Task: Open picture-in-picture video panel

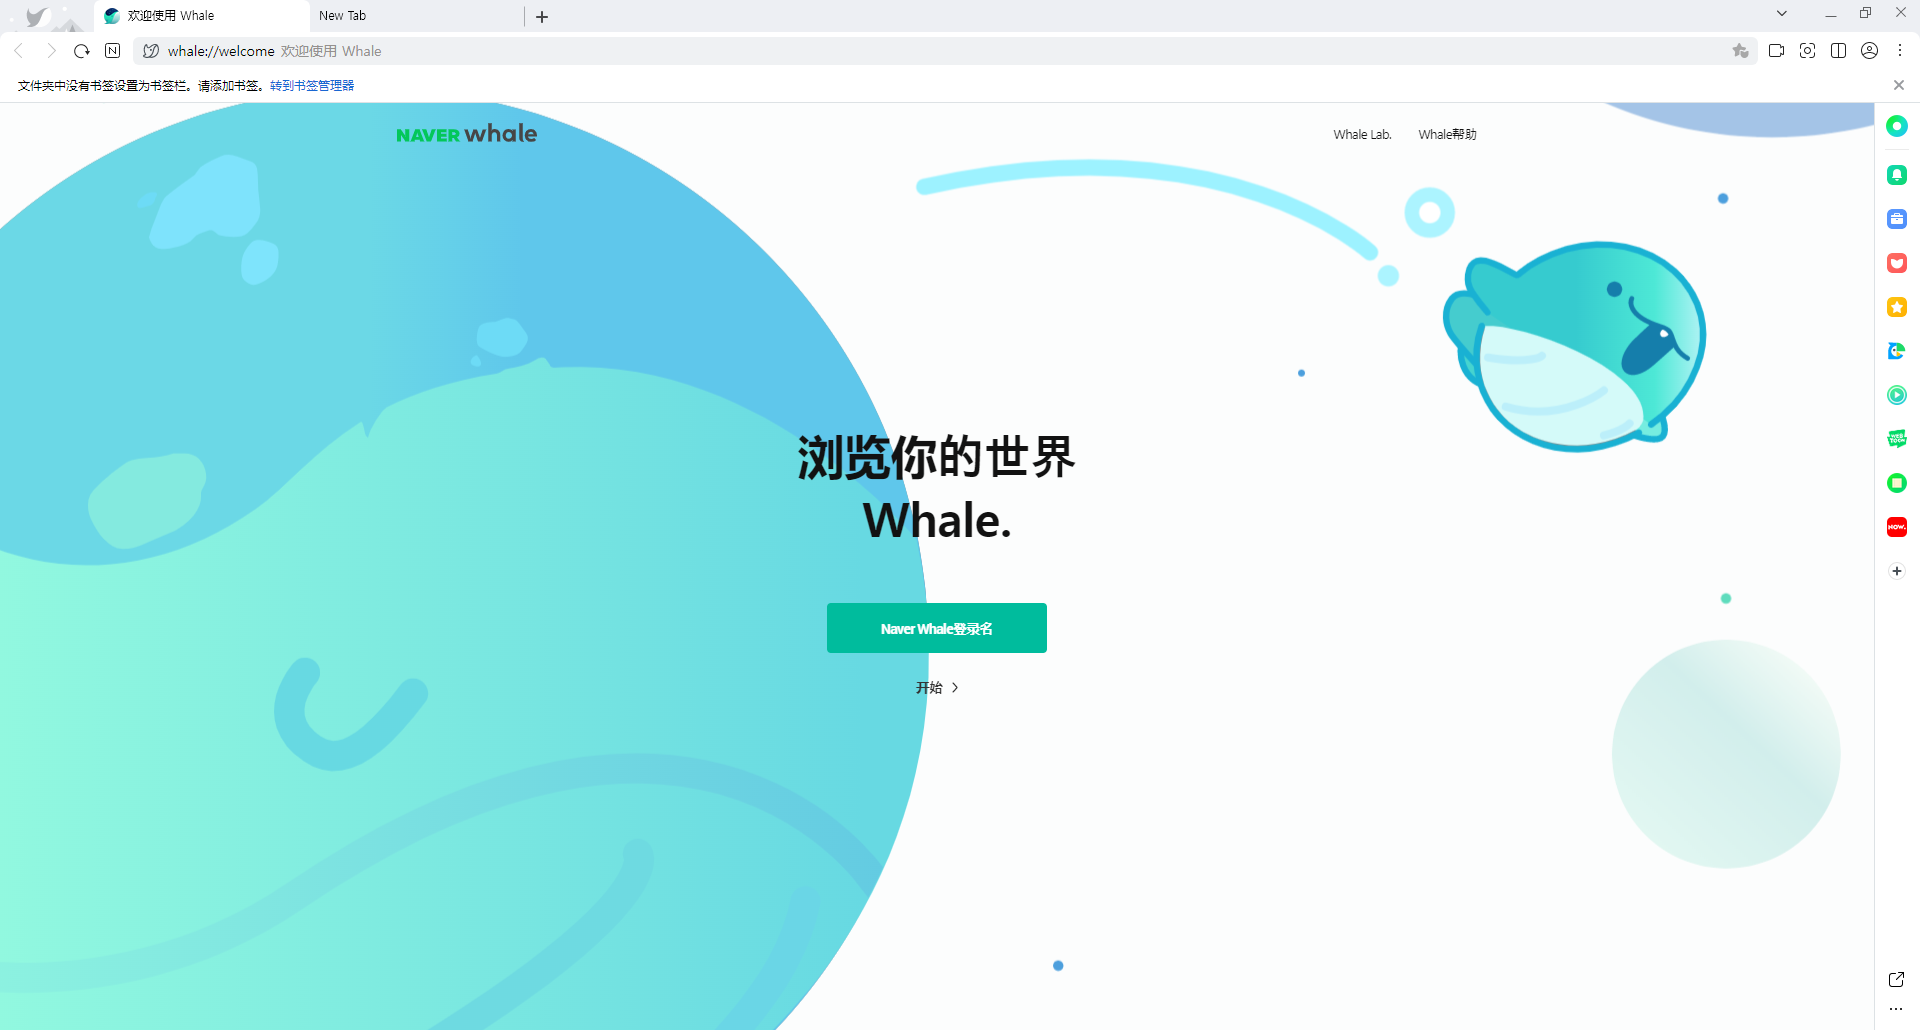Action: [1776, 50]
